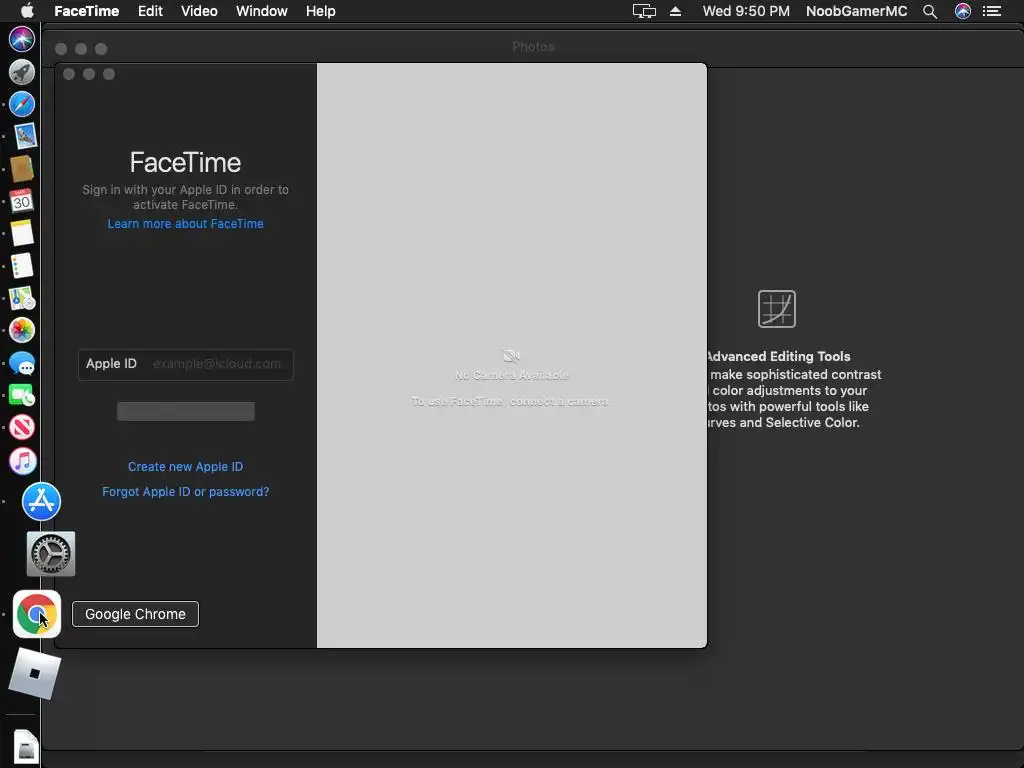Click the disabled sign-in button below Apple ID
The width and height of the screenshot is (1024, 768).
185,411
